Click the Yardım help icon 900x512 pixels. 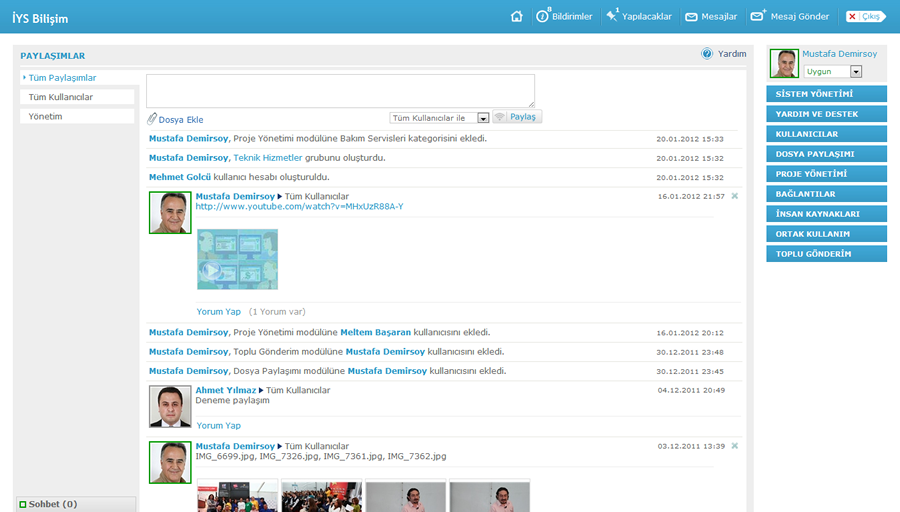click(x=707, y=54)
